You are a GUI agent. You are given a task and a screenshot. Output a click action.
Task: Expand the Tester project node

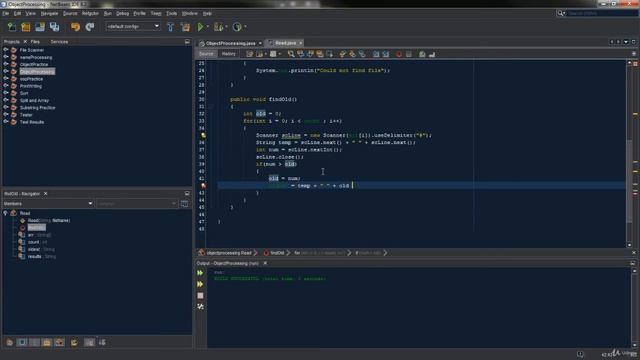click(x=6, y=115)
